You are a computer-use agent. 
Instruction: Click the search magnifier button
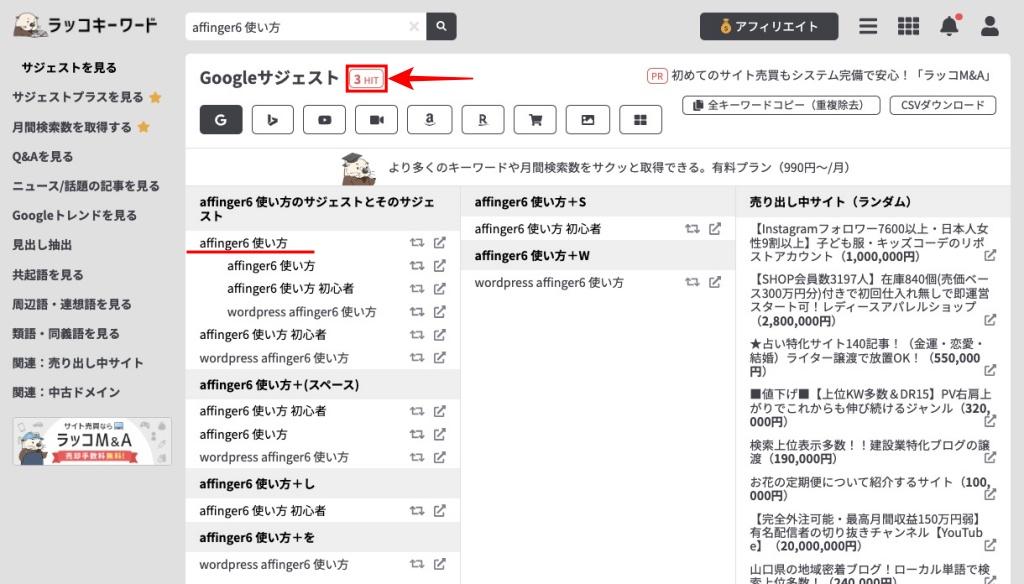[x=441, y=27]
